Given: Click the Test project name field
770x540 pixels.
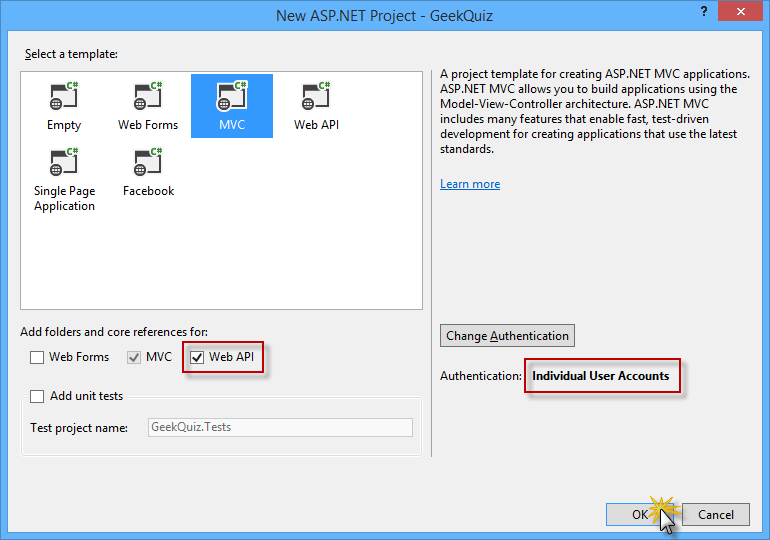Looking at the screenshot, I should click(280, 427).
